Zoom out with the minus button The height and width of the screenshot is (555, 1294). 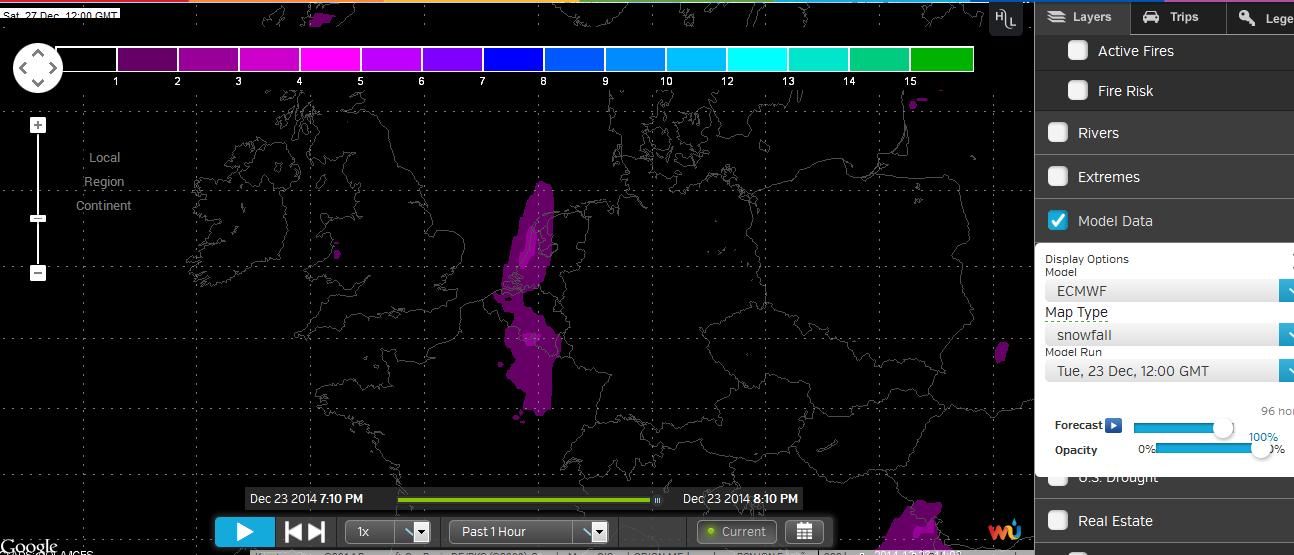pyautogui.click(x=38, y=273)
